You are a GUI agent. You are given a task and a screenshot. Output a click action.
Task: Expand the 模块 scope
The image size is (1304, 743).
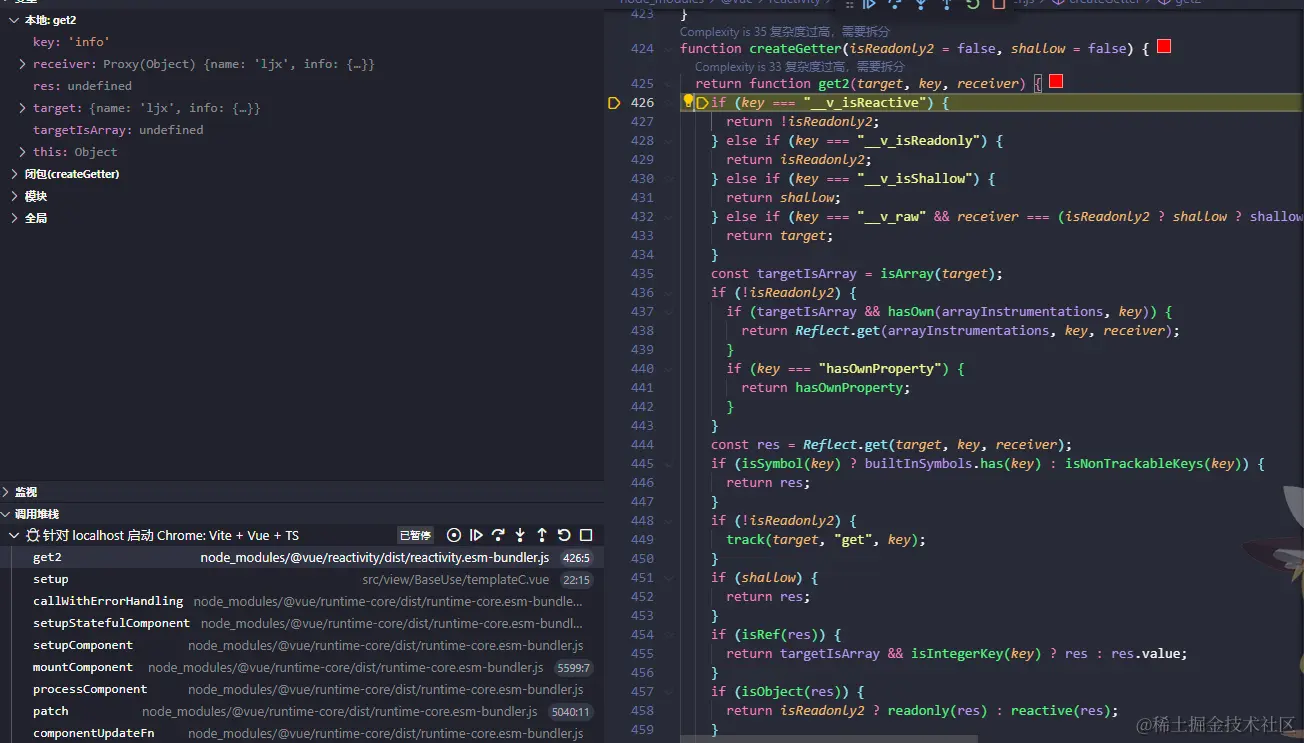click(12, 196)
